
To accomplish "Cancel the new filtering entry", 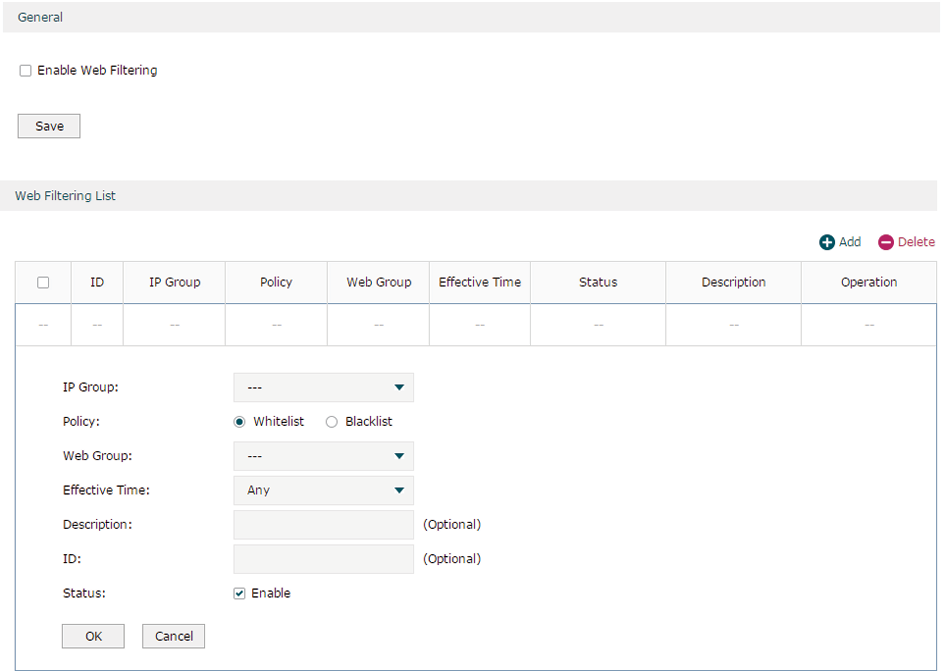I will tap(173, 636).
